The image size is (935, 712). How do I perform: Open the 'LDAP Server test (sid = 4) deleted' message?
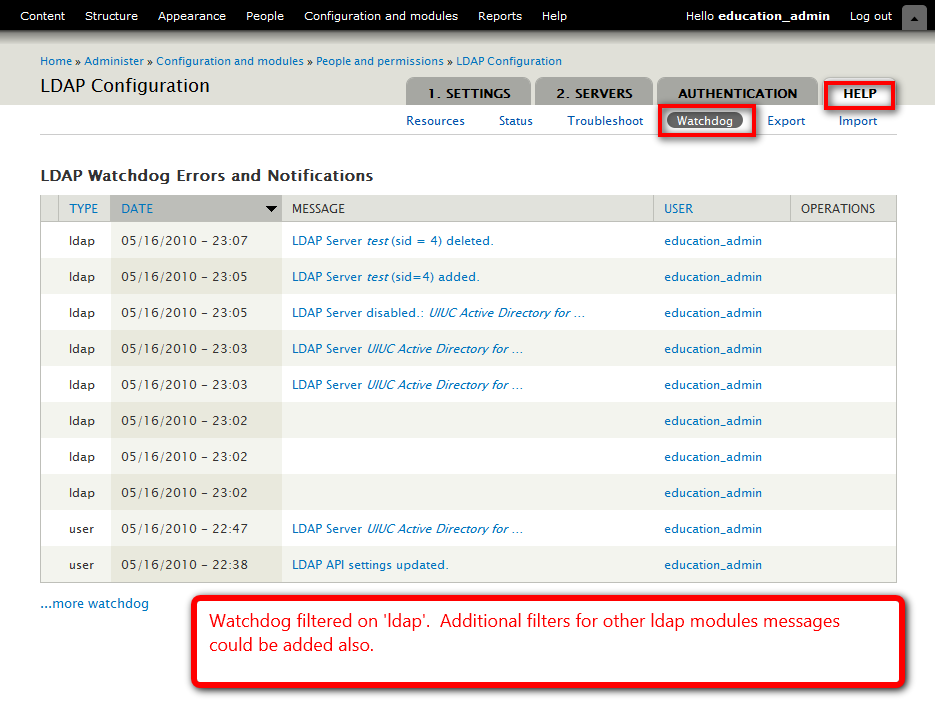[392, 241]
